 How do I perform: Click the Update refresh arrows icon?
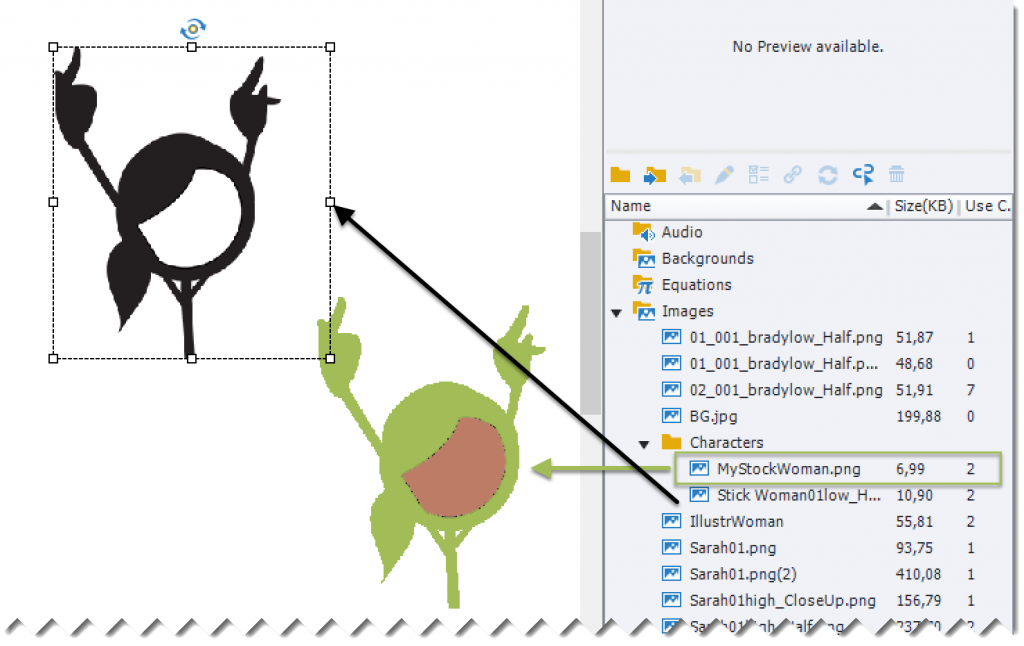828,175
